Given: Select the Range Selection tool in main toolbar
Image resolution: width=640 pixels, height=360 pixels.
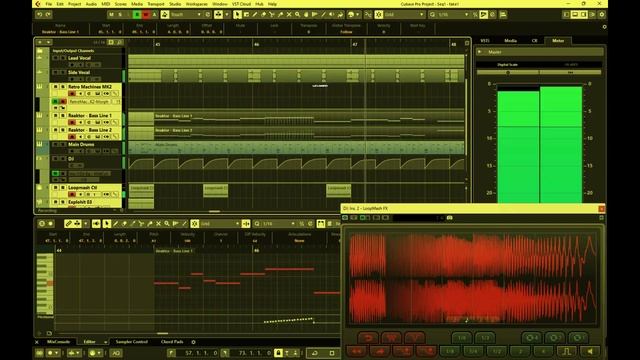Looking at the screenshot, I should (x=246, y=15).
